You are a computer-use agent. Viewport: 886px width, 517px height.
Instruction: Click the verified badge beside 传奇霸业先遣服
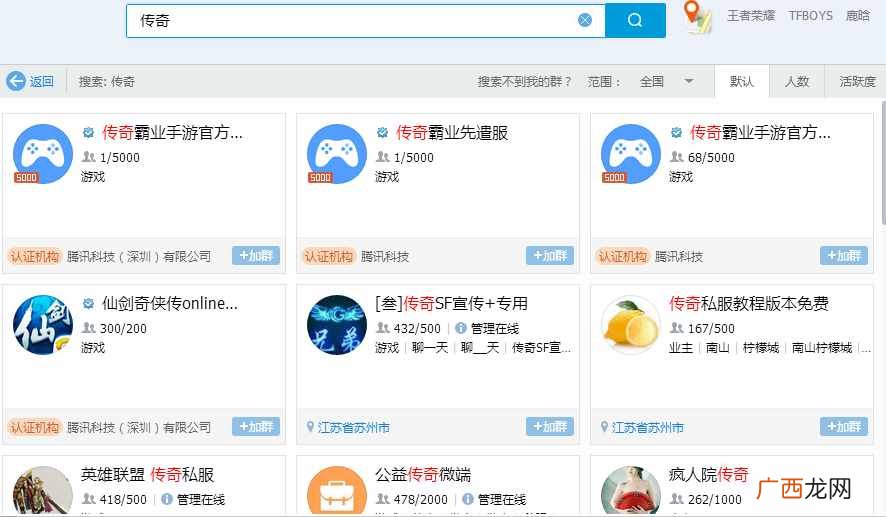[383, 133]
